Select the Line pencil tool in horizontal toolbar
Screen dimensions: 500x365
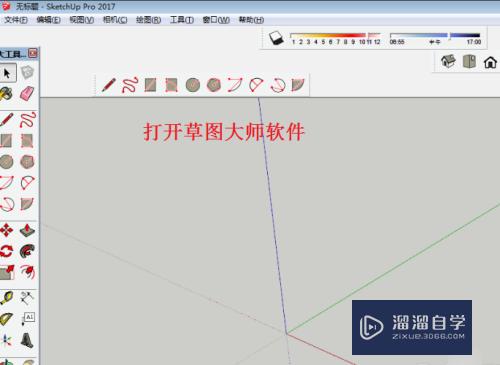108,85
